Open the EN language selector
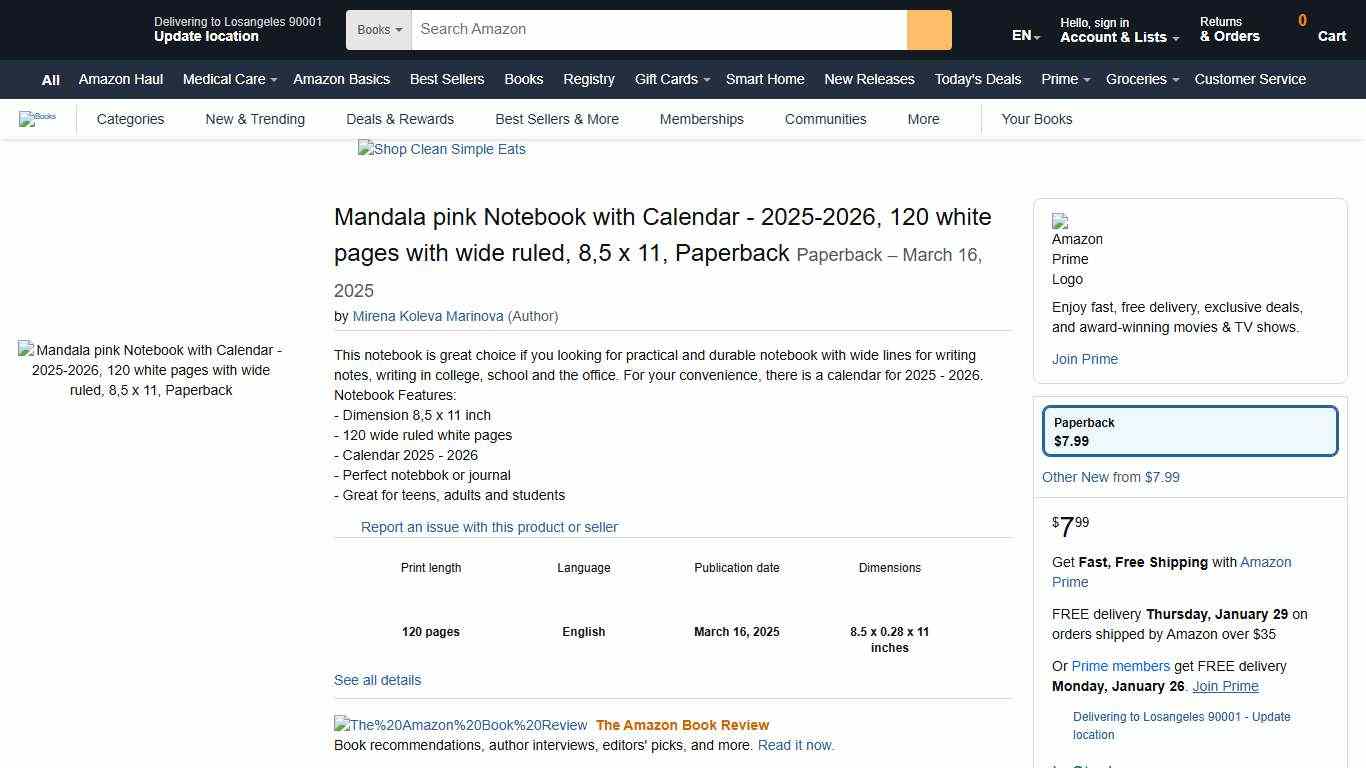Viewport: 1366px width, 768px height. click(x=1025, y=36)
